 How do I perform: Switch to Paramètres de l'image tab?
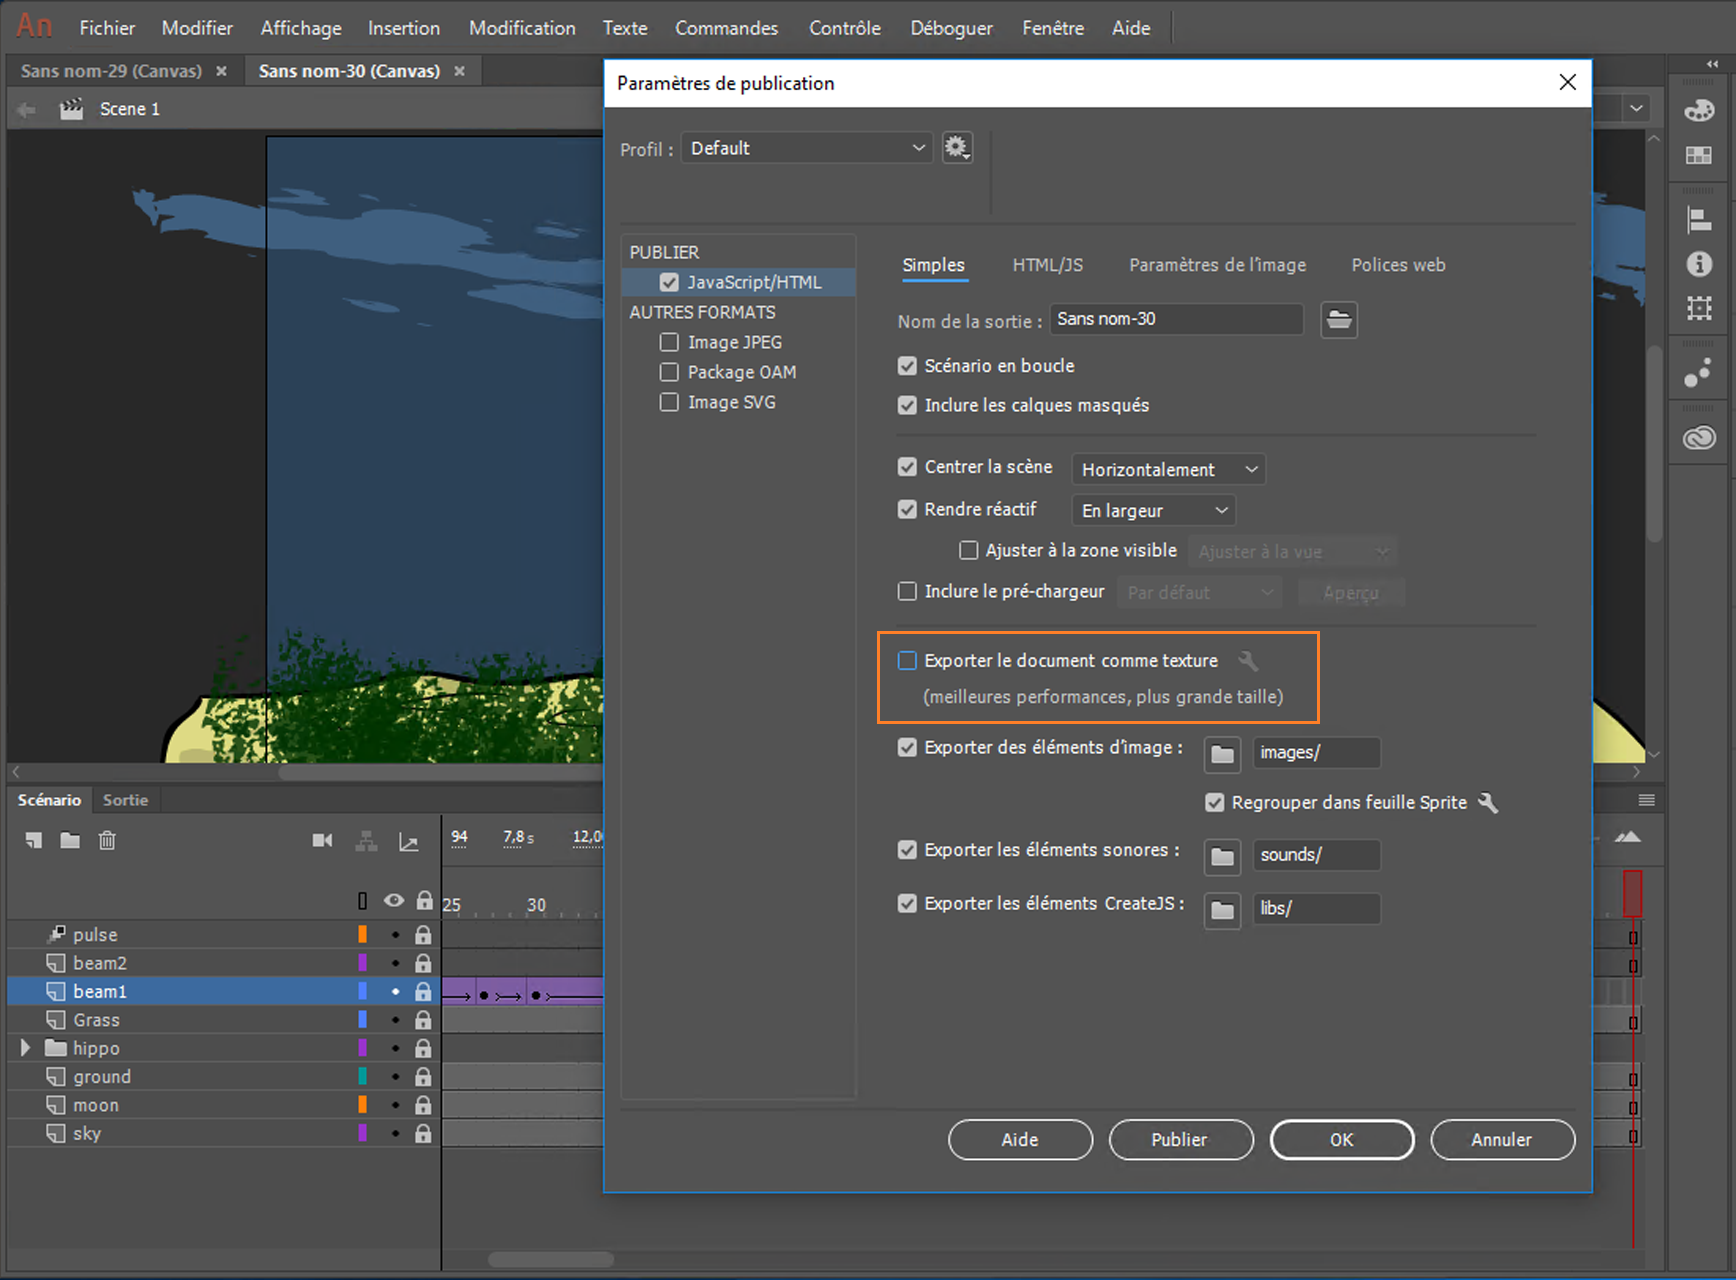(x=1217, y=265)
